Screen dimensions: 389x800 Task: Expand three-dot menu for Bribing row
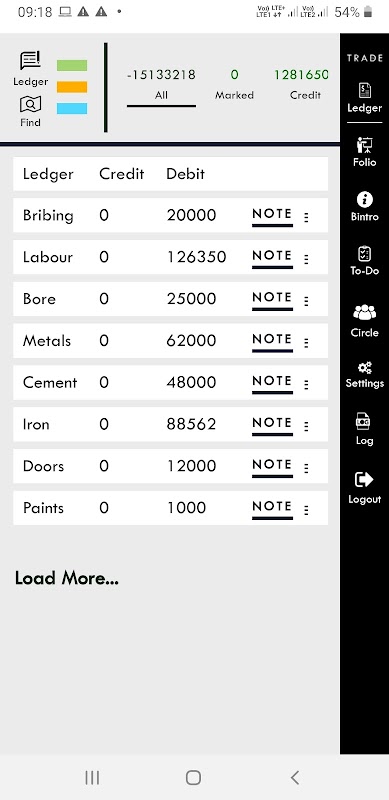(306, 217)
